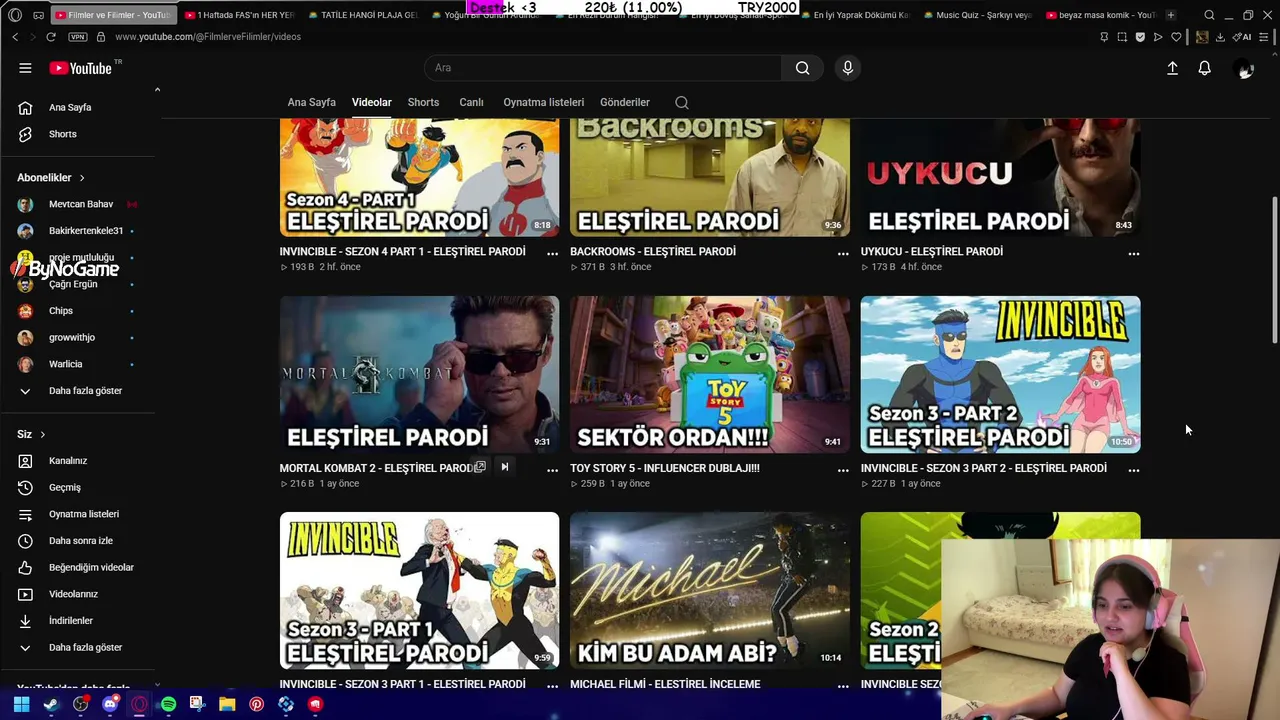
Task: Go back to the previous page
Action: pyautogui.click(x=15, y=37)
